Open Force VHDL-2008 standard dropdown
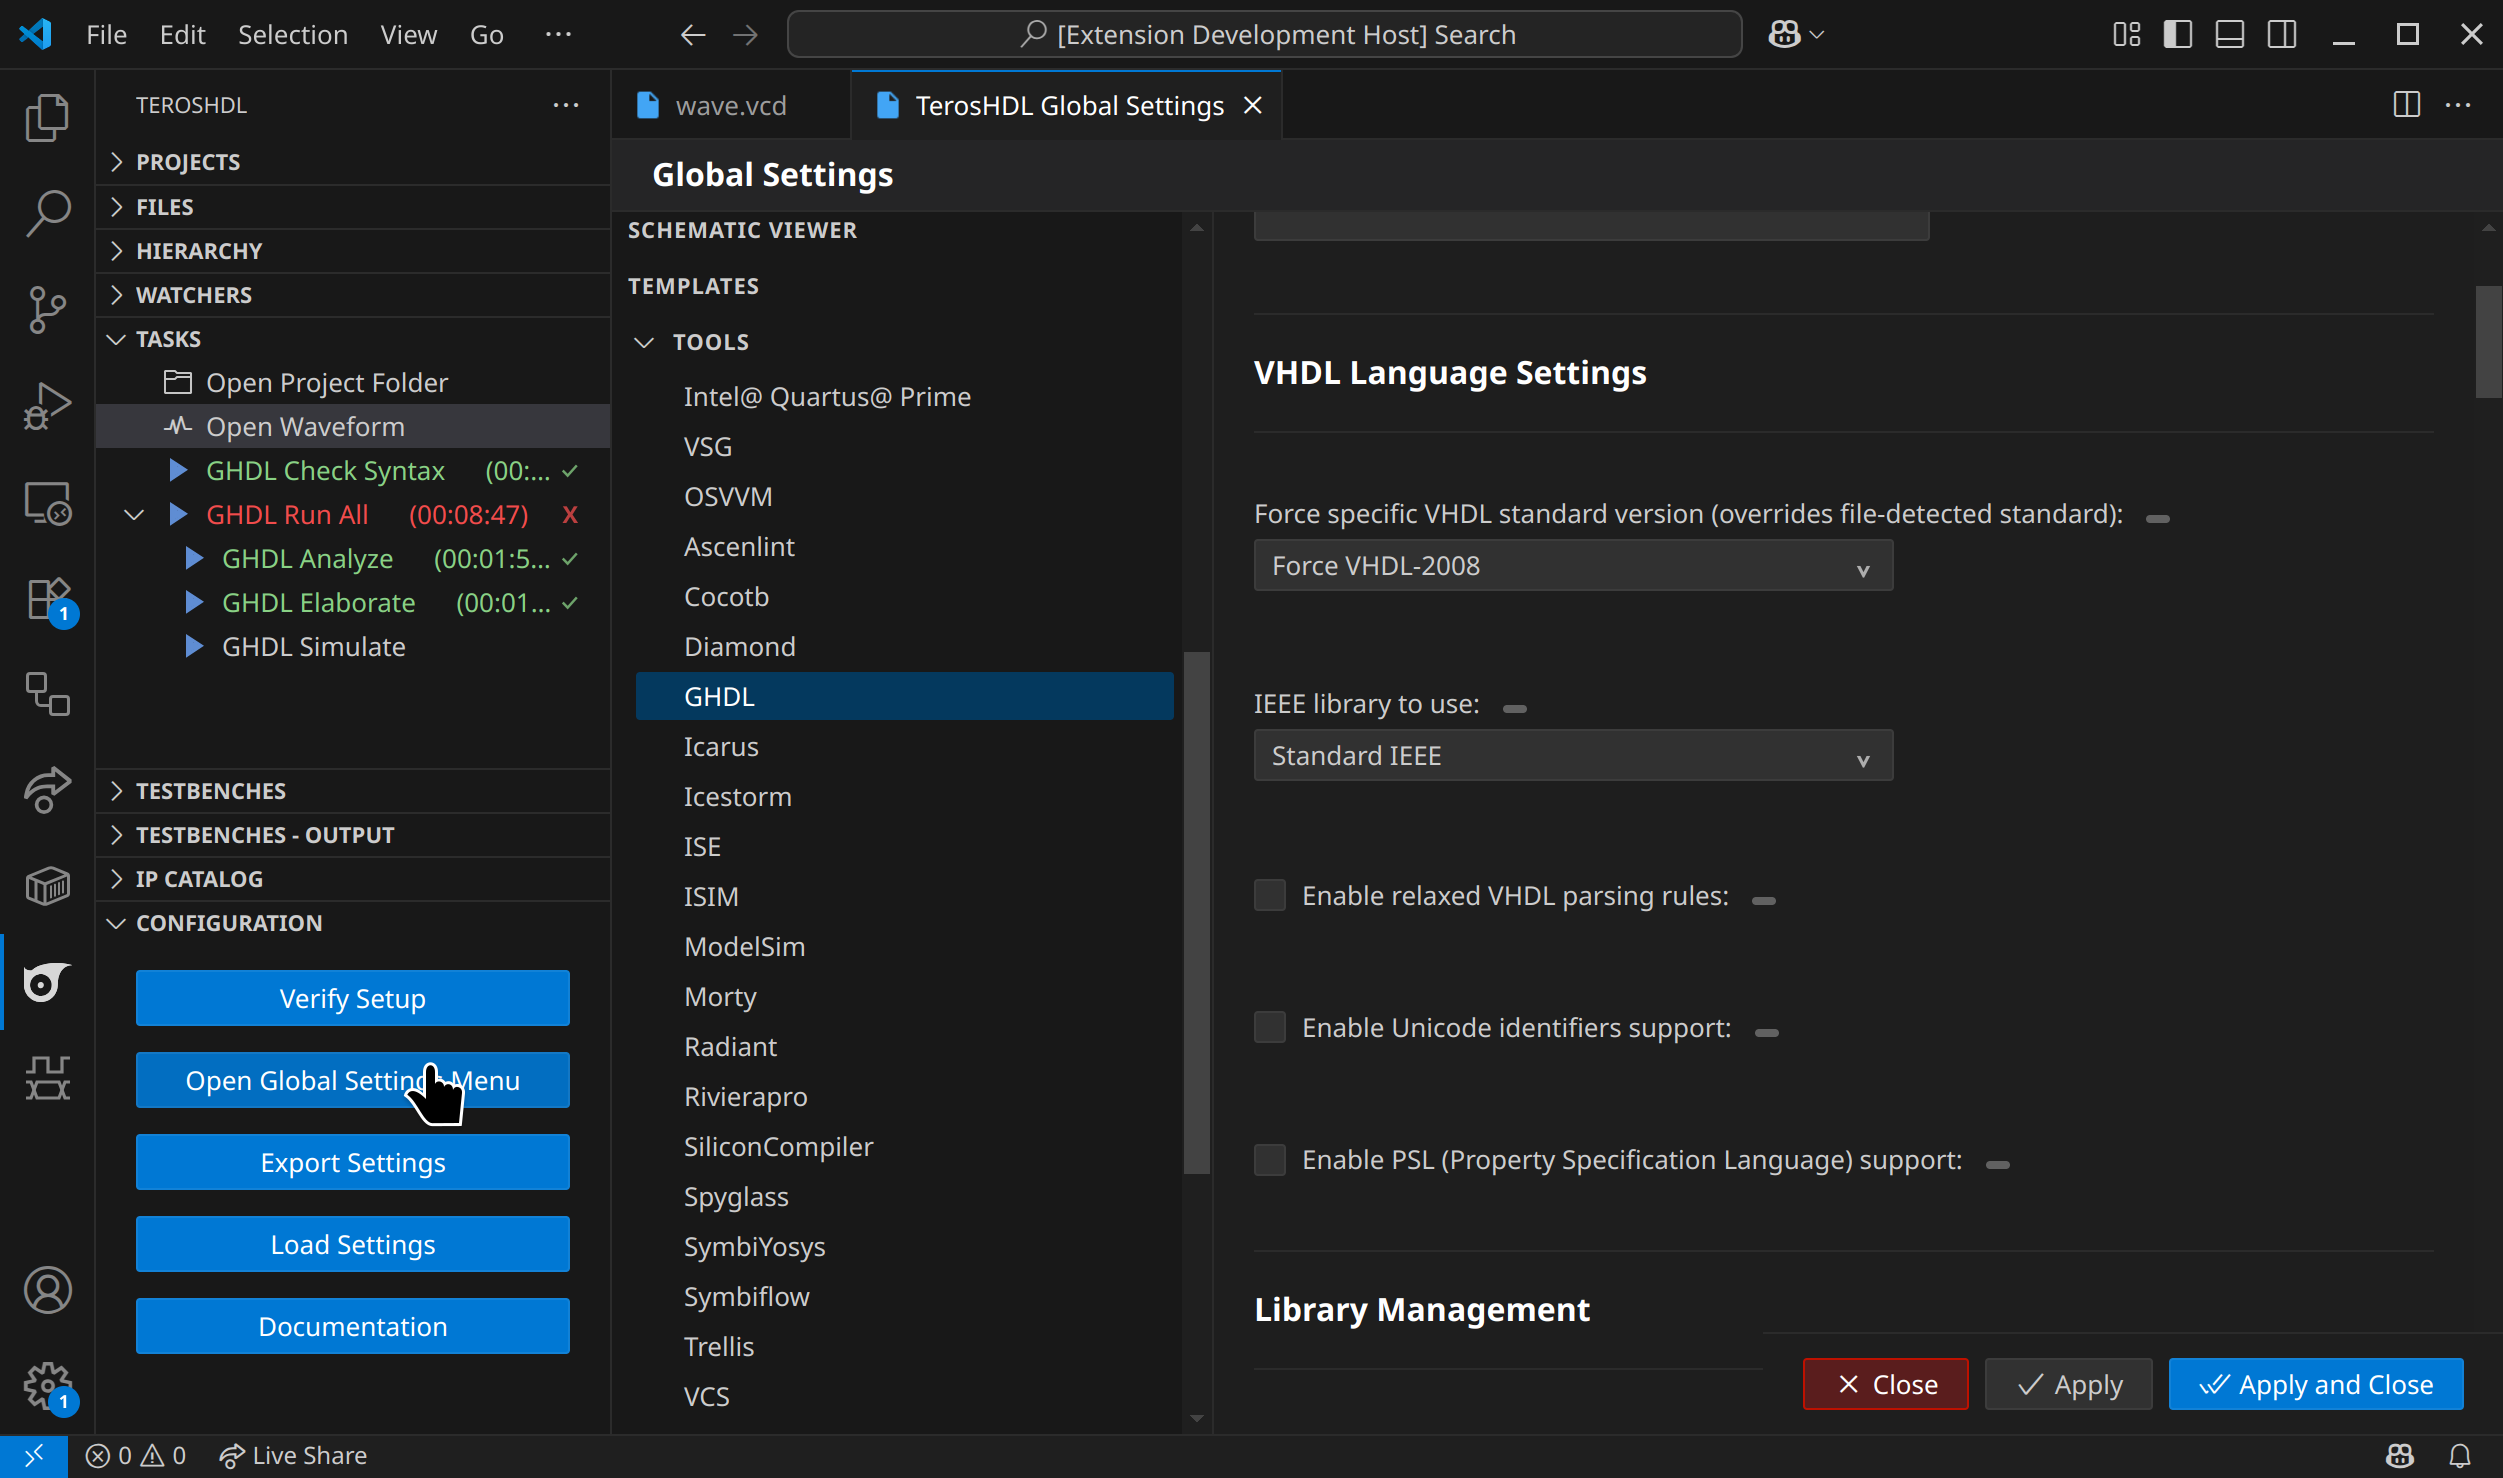Viewport: 2503px width, 1478px height. 1573,565
